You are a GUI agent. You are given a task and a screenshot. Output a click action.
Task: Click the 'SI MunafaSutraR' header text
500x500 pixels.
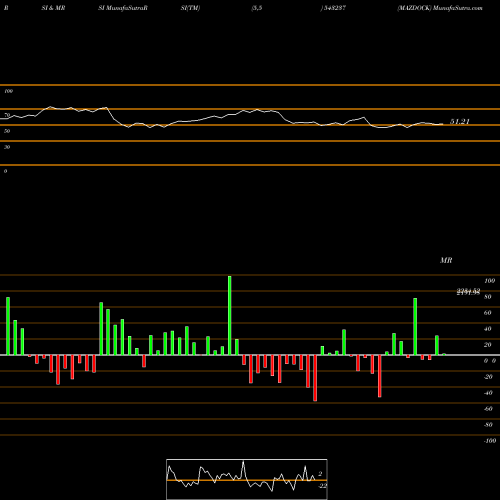123,8
